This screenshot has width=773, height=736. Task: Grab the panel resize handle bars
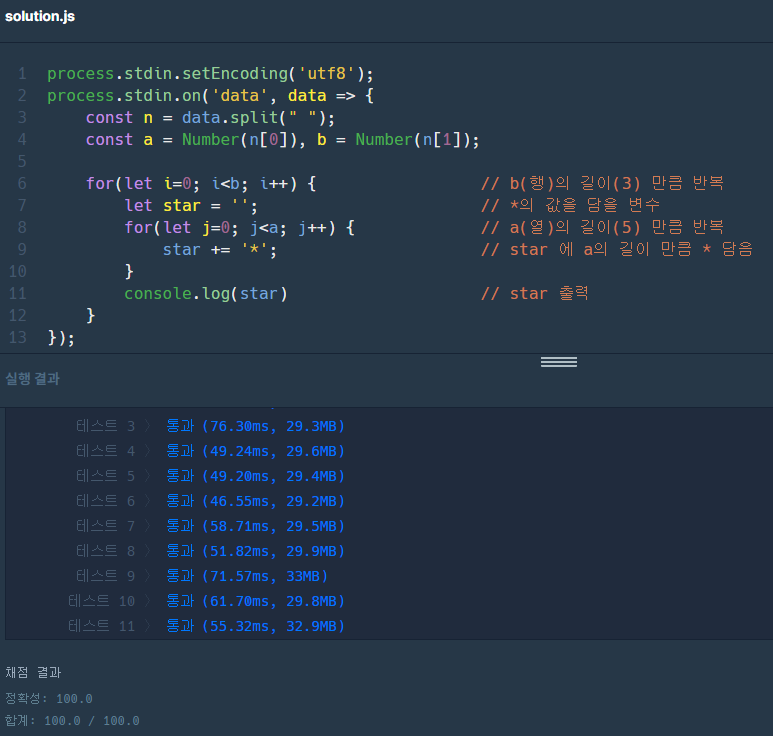pos(559,362)
